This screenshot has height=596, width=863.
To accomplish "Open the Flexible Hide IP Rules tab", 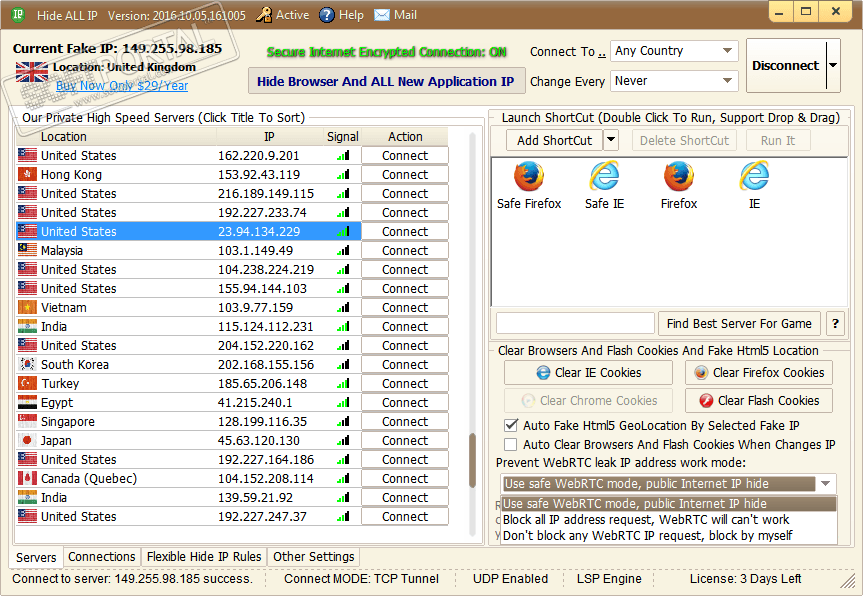I will [x=204, y=557].
